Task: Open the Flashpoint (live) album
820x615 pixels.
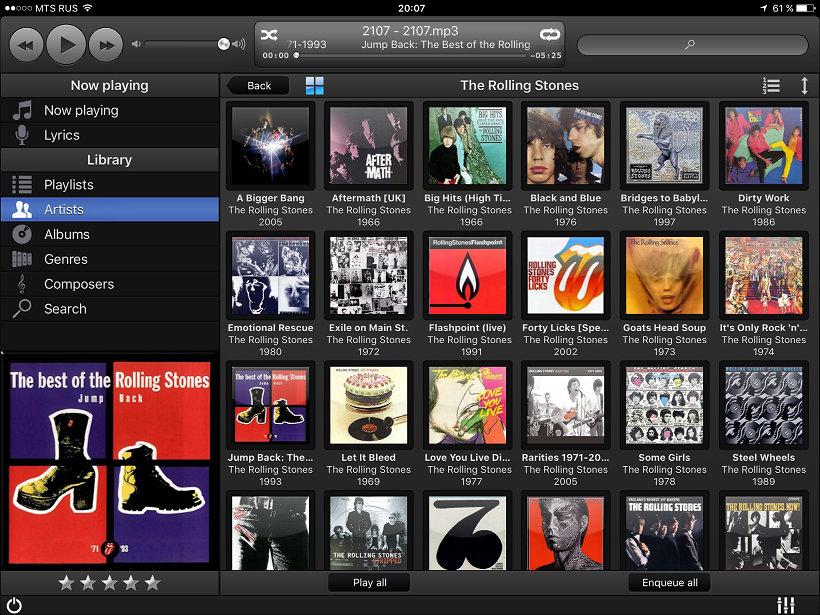Action: tap(468, 276)
